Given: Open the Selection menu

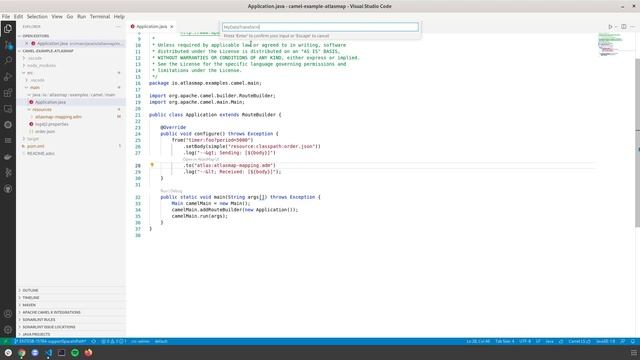Looking at the screenshot, I should pyautogui.click(x=37, y=17).
